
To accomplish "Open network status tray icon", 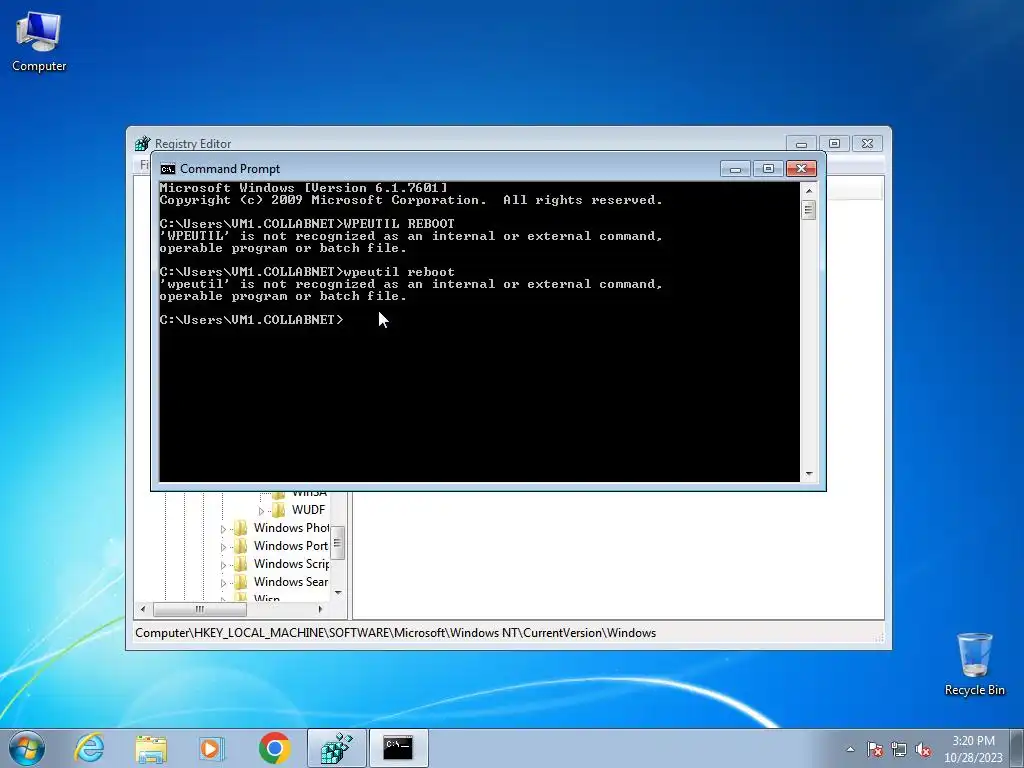I will (x=899, y=749).
